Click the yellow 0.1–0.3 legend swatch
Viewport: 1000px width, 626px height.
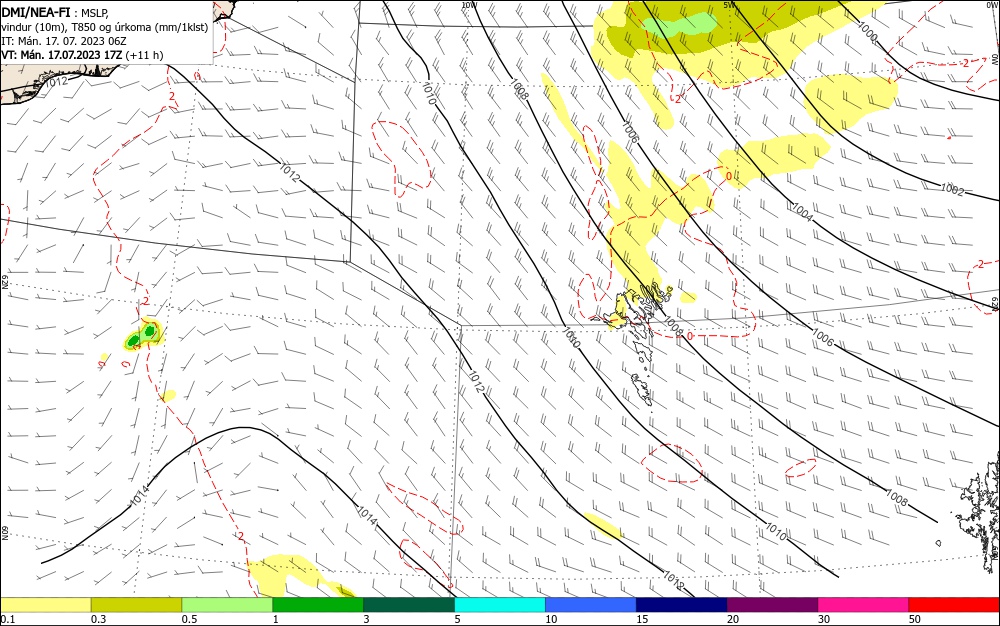(x=46, y=605)
